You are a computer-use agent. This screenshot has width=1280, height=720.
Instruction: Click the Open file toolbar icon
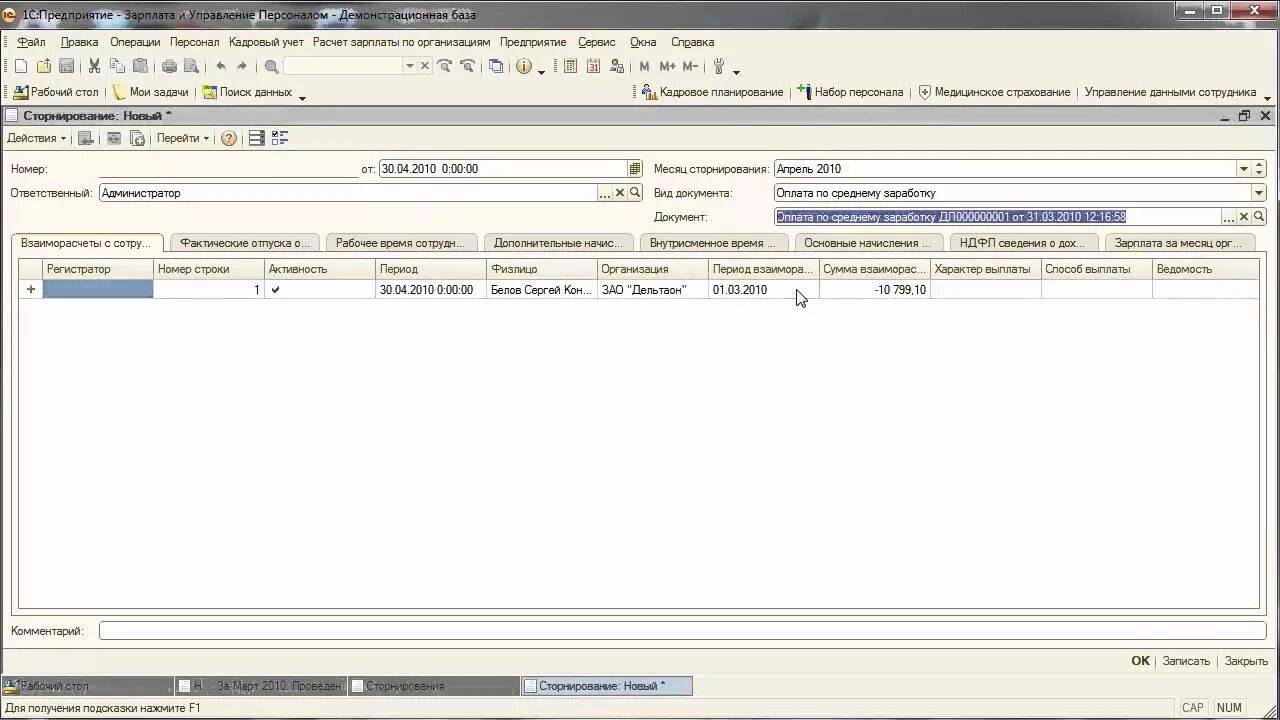43,66
